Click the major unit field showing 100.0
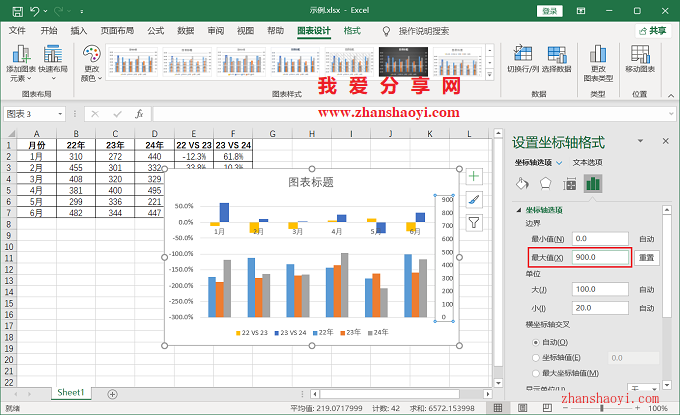The image size is (680, 415). click(600, 289)
